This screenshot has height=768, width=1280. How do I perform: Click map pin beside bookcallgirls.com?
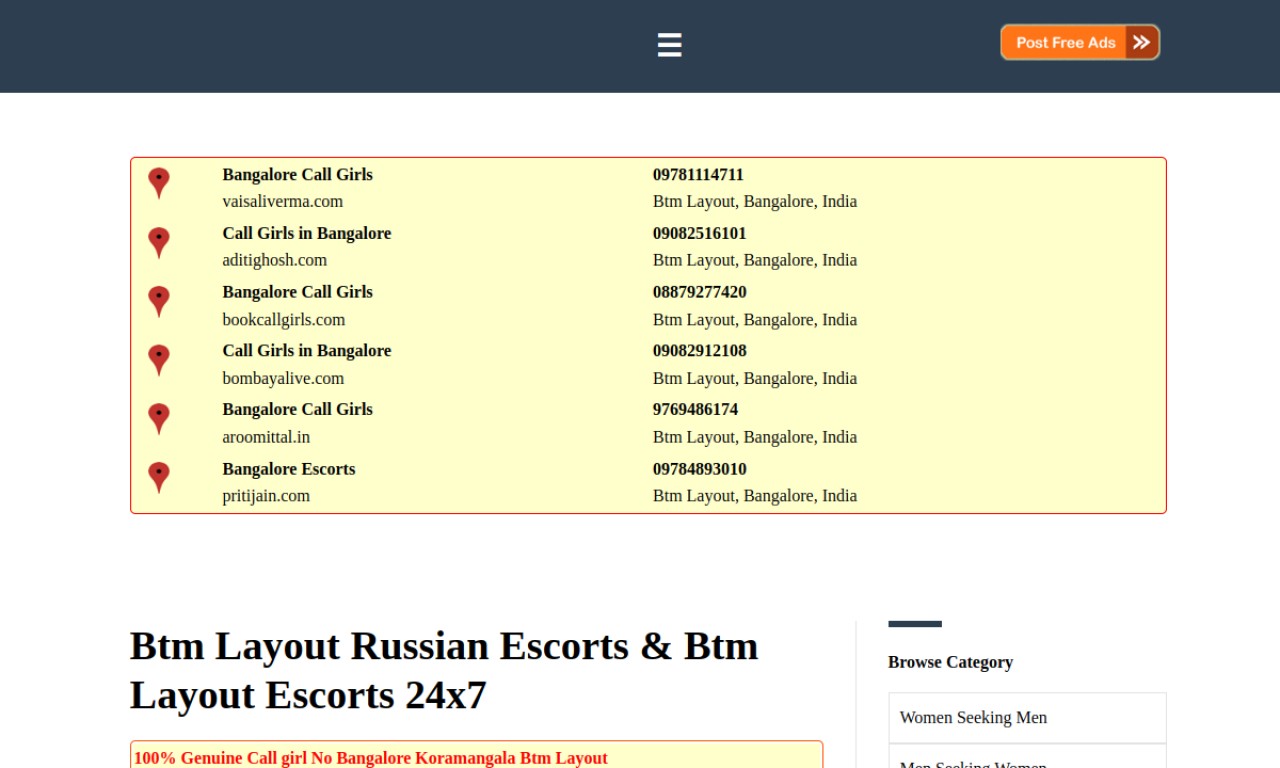click(x=158, y=302)
